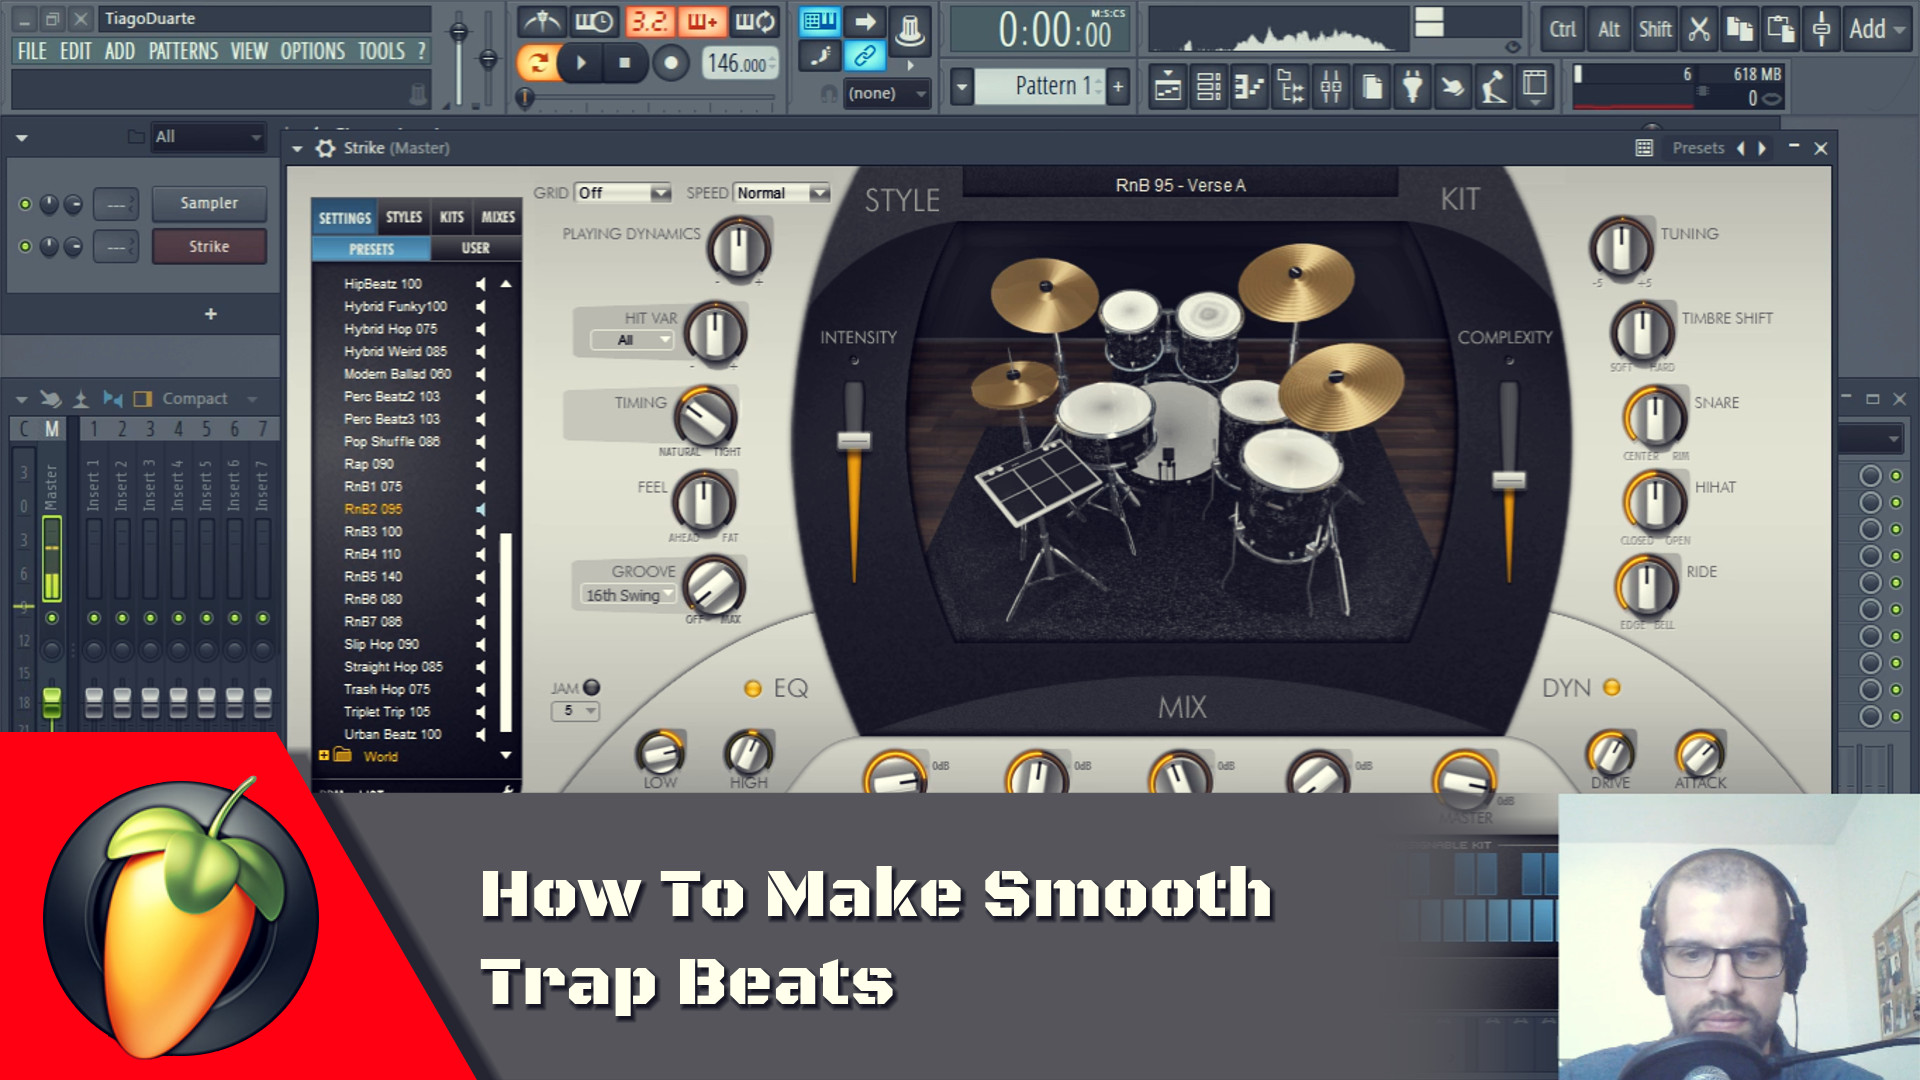Click the Cut scissors icon
This screenshot has width=1920, height=1080.
click(x=1698, y=29)
